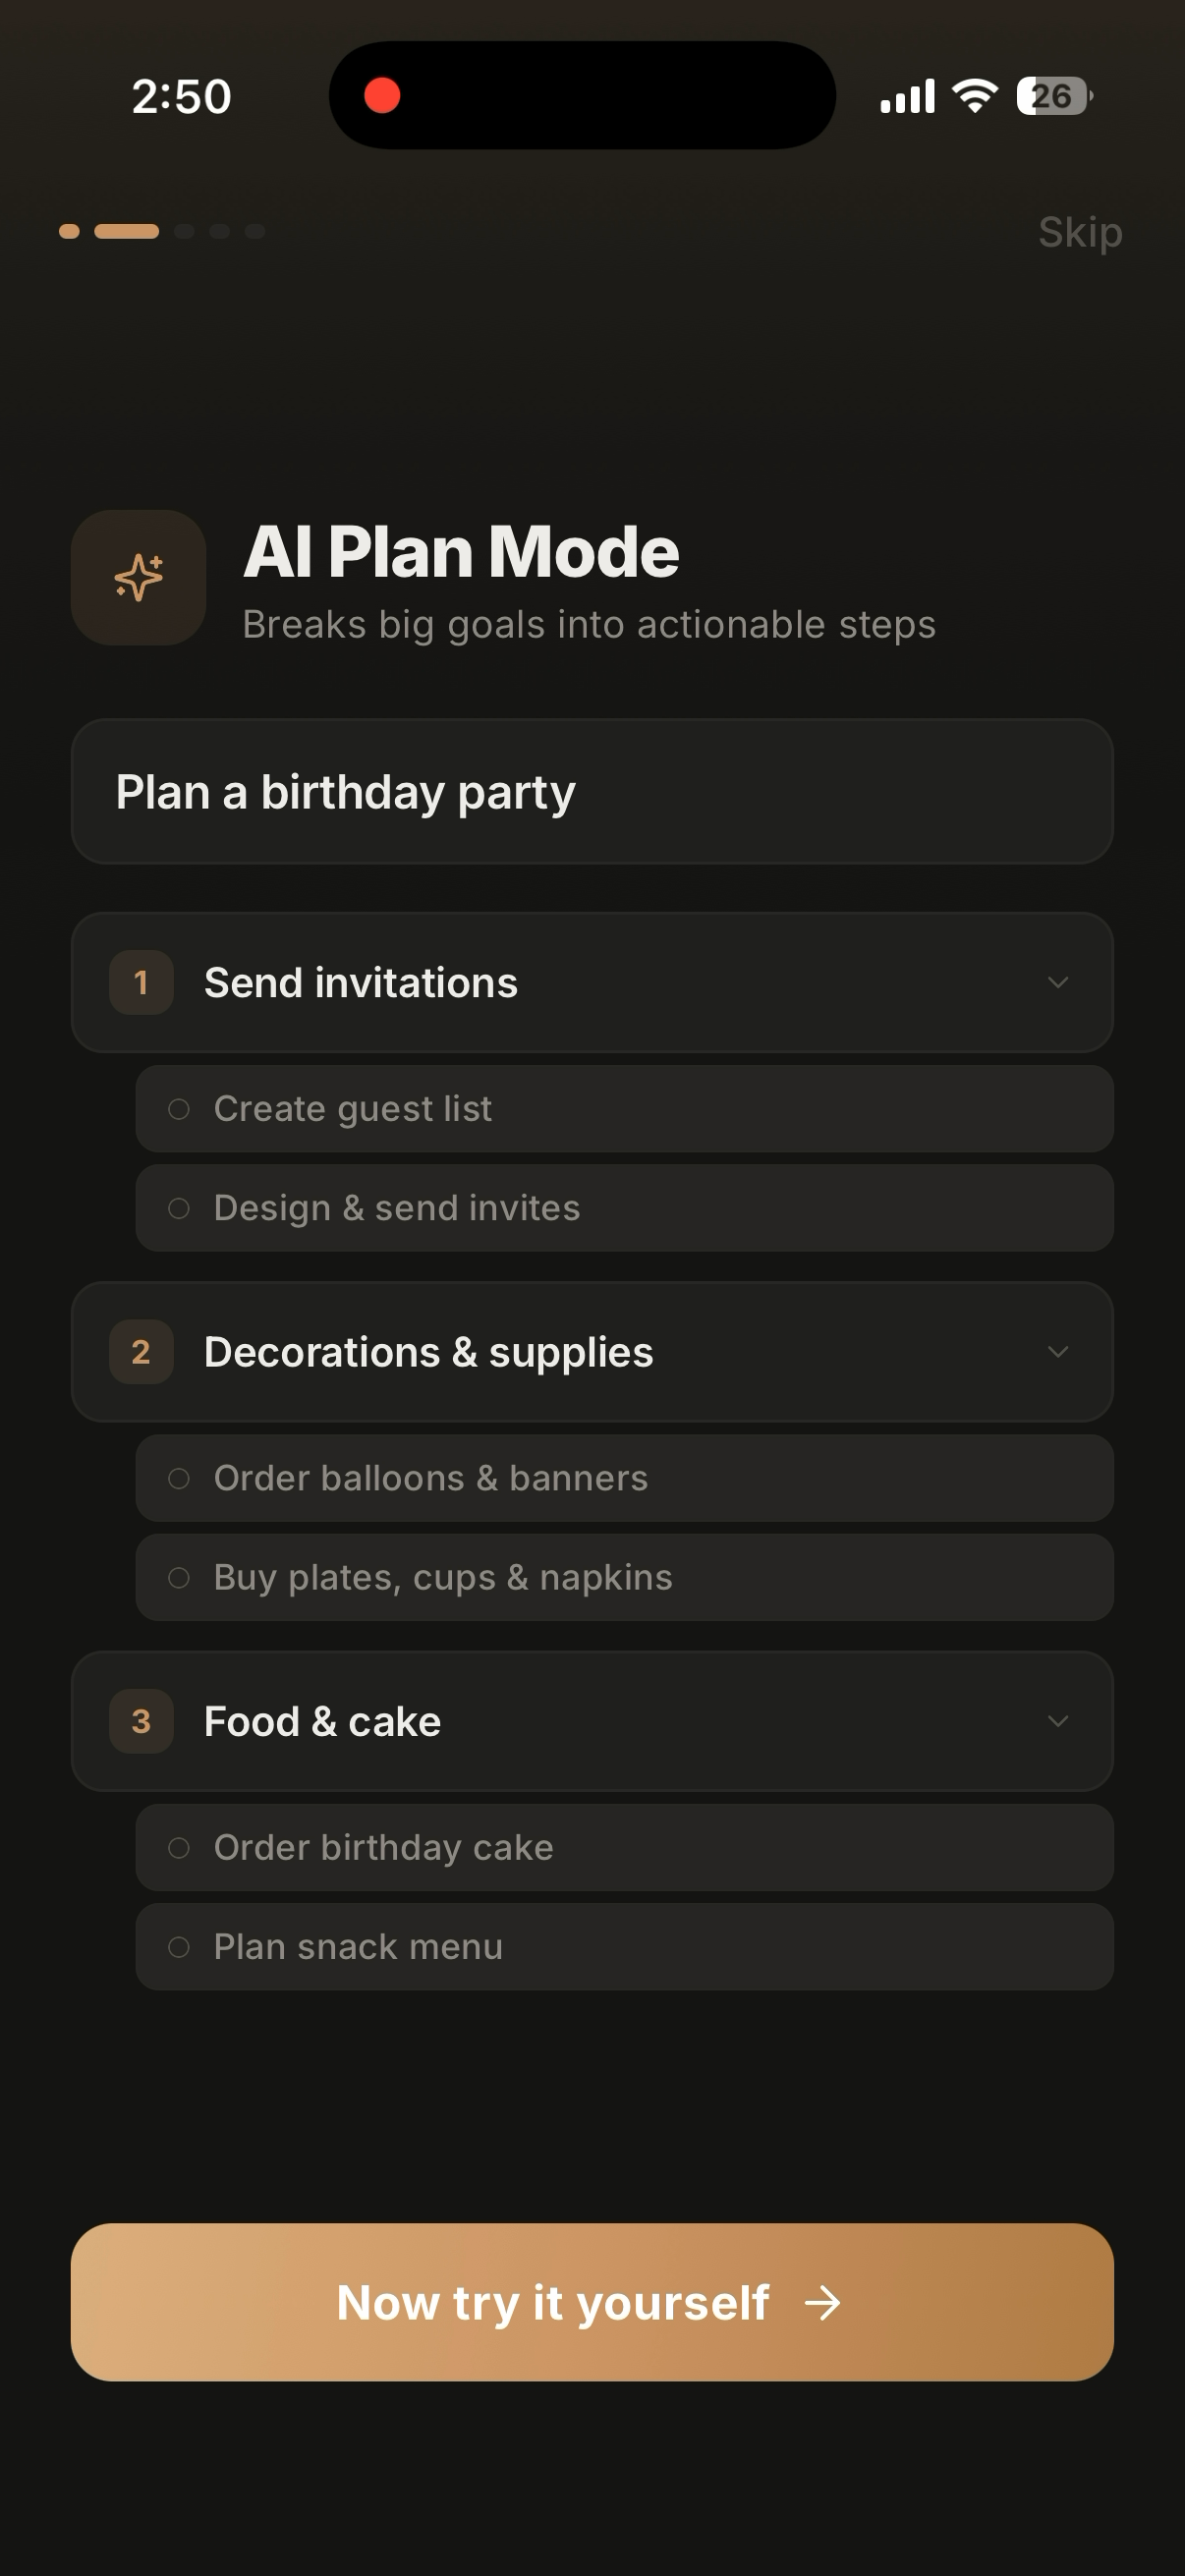Viewport: 1185px width, 2576px height.
Task: Click the step 1 number badge
Action: click(141, 983)
